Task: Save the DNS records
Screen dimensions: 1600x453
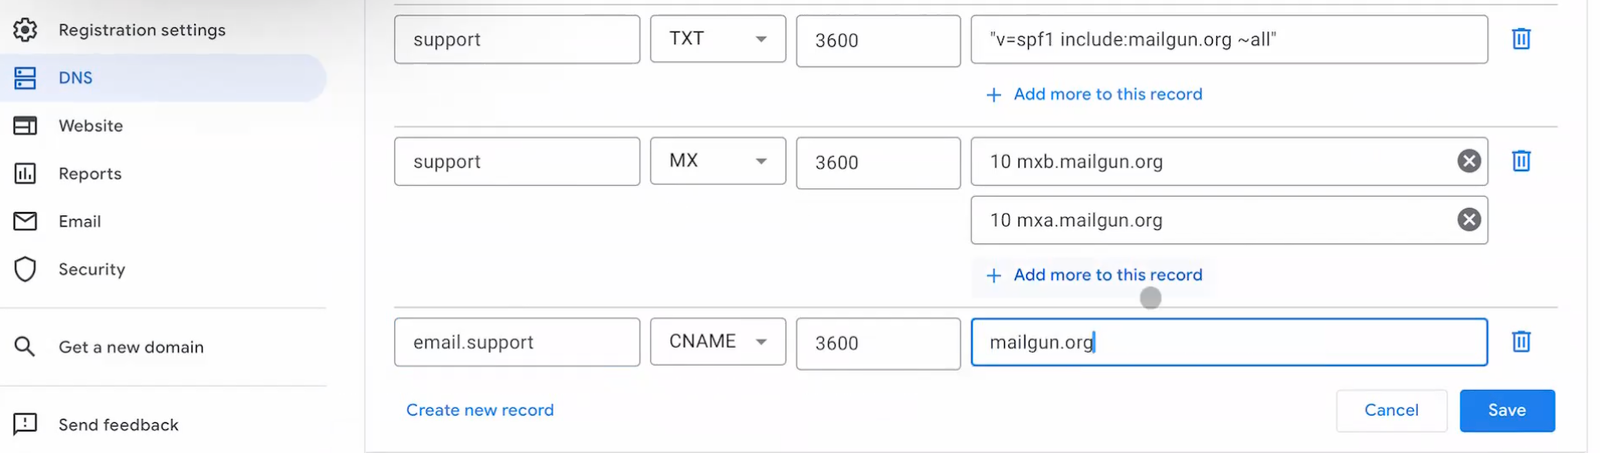Action: 1506,411
